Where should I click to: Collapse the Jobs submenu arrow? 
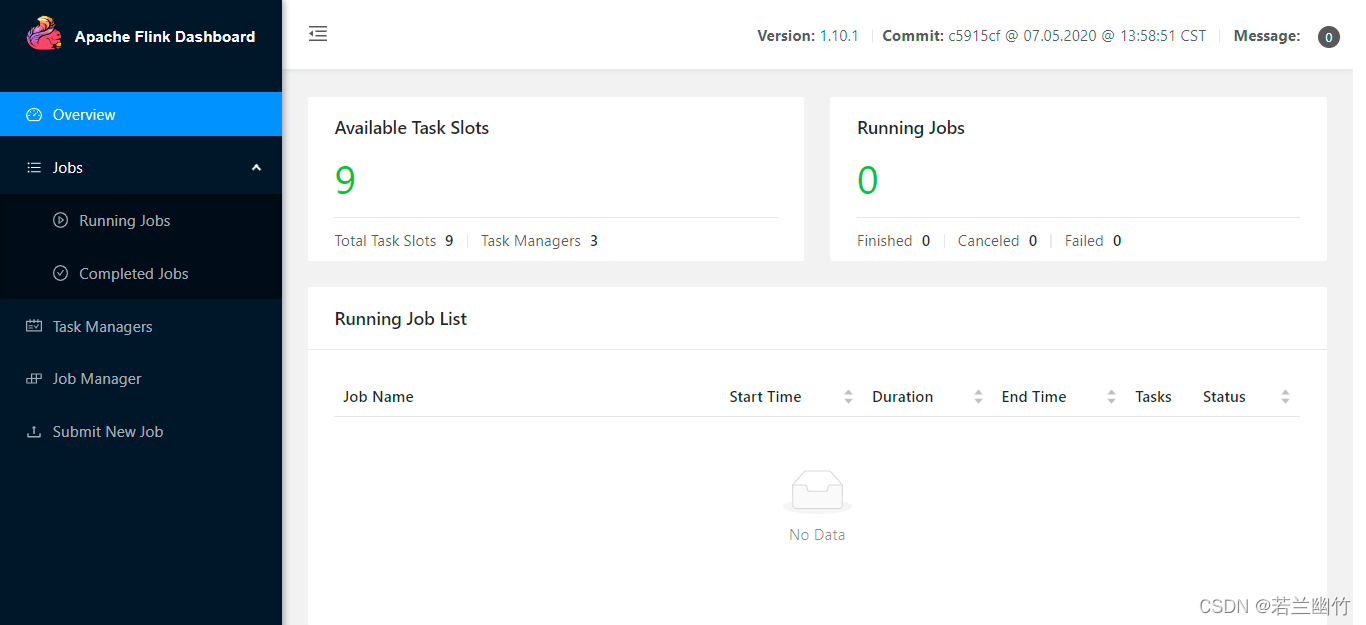[x=256, y=167]
